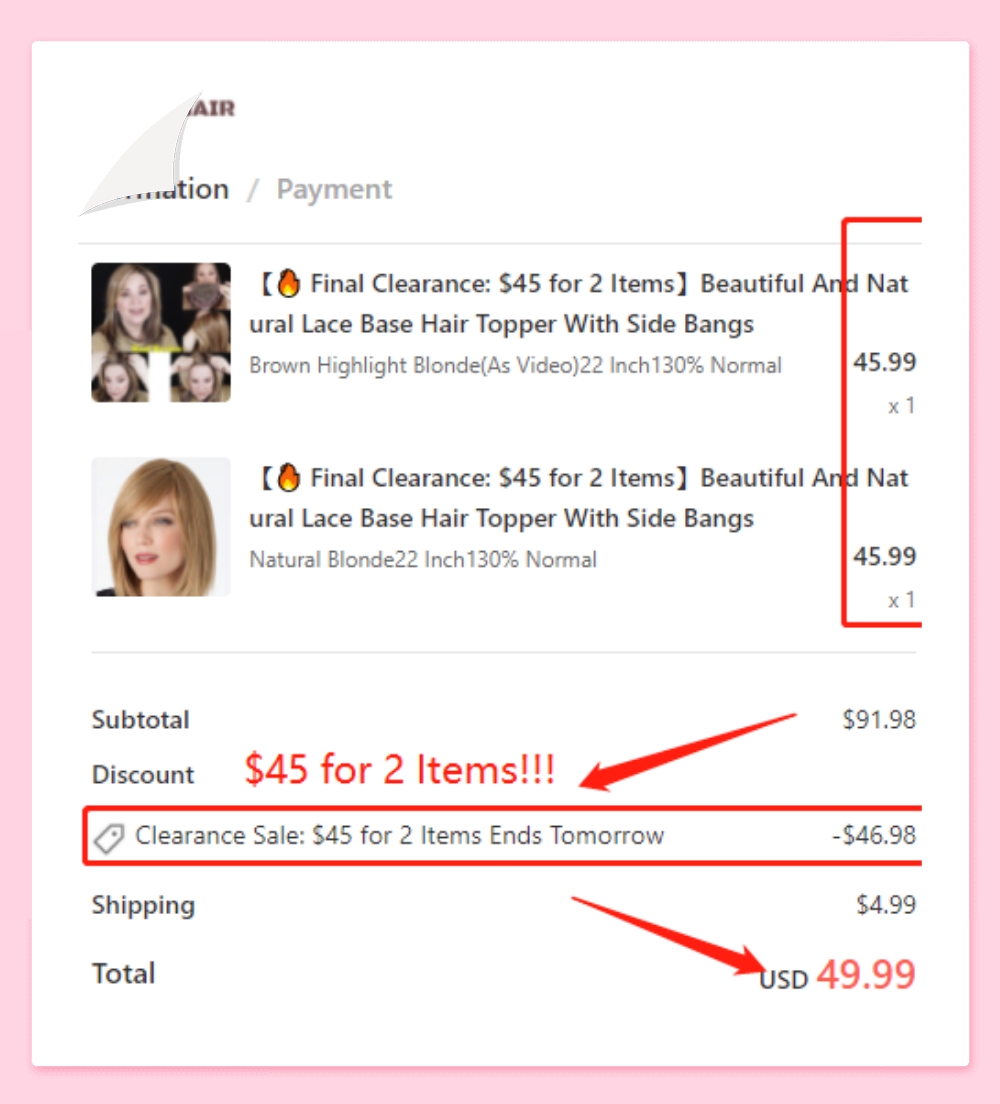
Task: Click the USD 49.99 total amount
Action: pyautogui.click(x=837, y=975)
